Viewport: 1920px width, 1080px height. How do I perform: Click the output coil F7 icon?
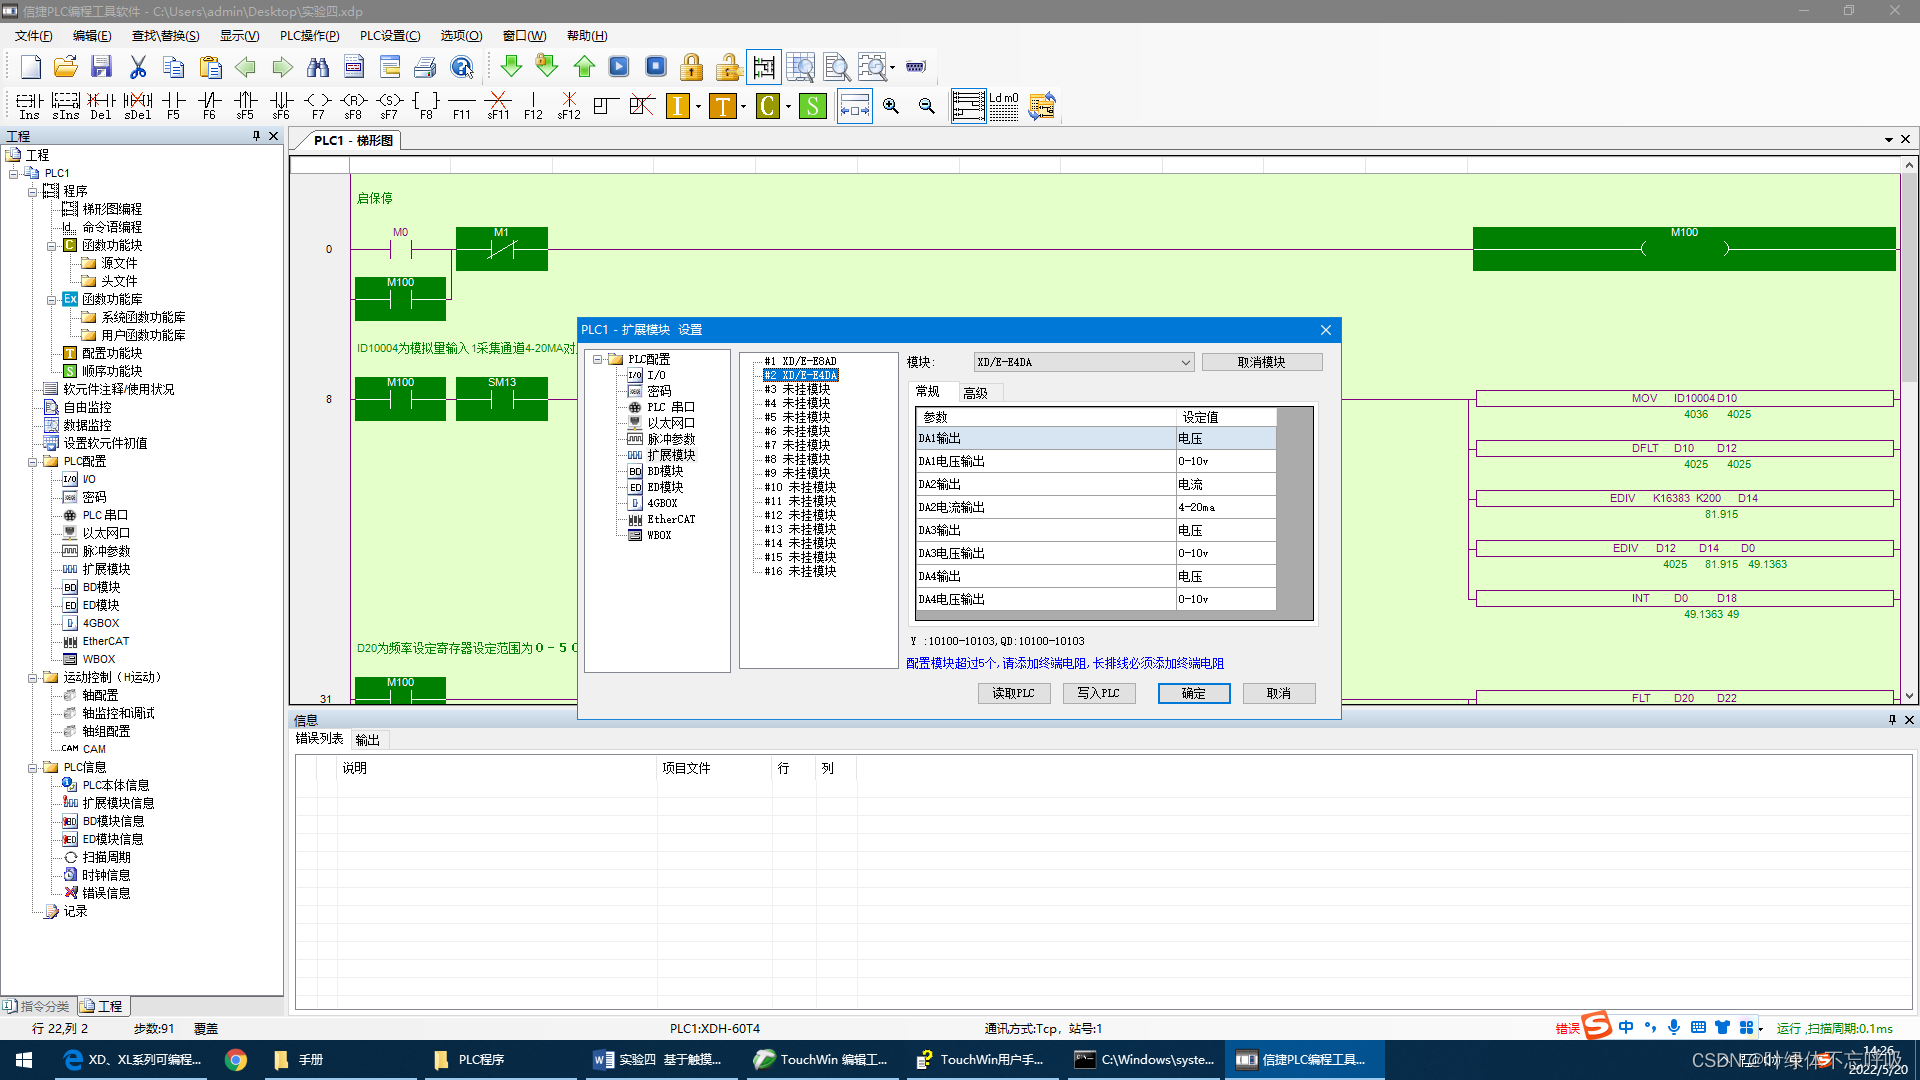pyautogui.click(x=317, y=105)
